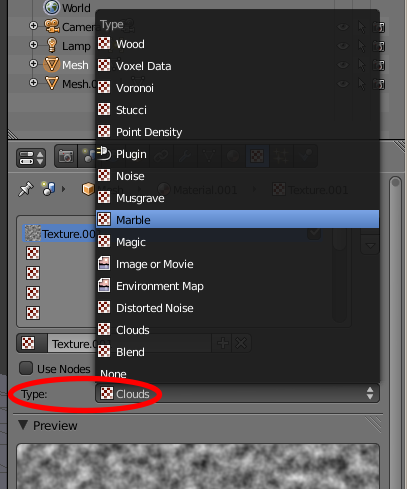The image size is (407, 489).
Task: Pick the Stucci texture type
Action: [x=237, y=110]
